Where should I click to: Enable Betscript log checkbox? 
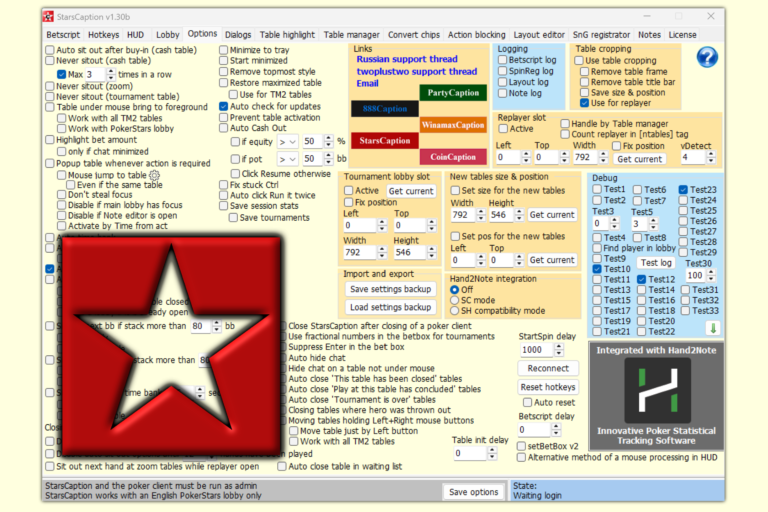coord(502,60)
